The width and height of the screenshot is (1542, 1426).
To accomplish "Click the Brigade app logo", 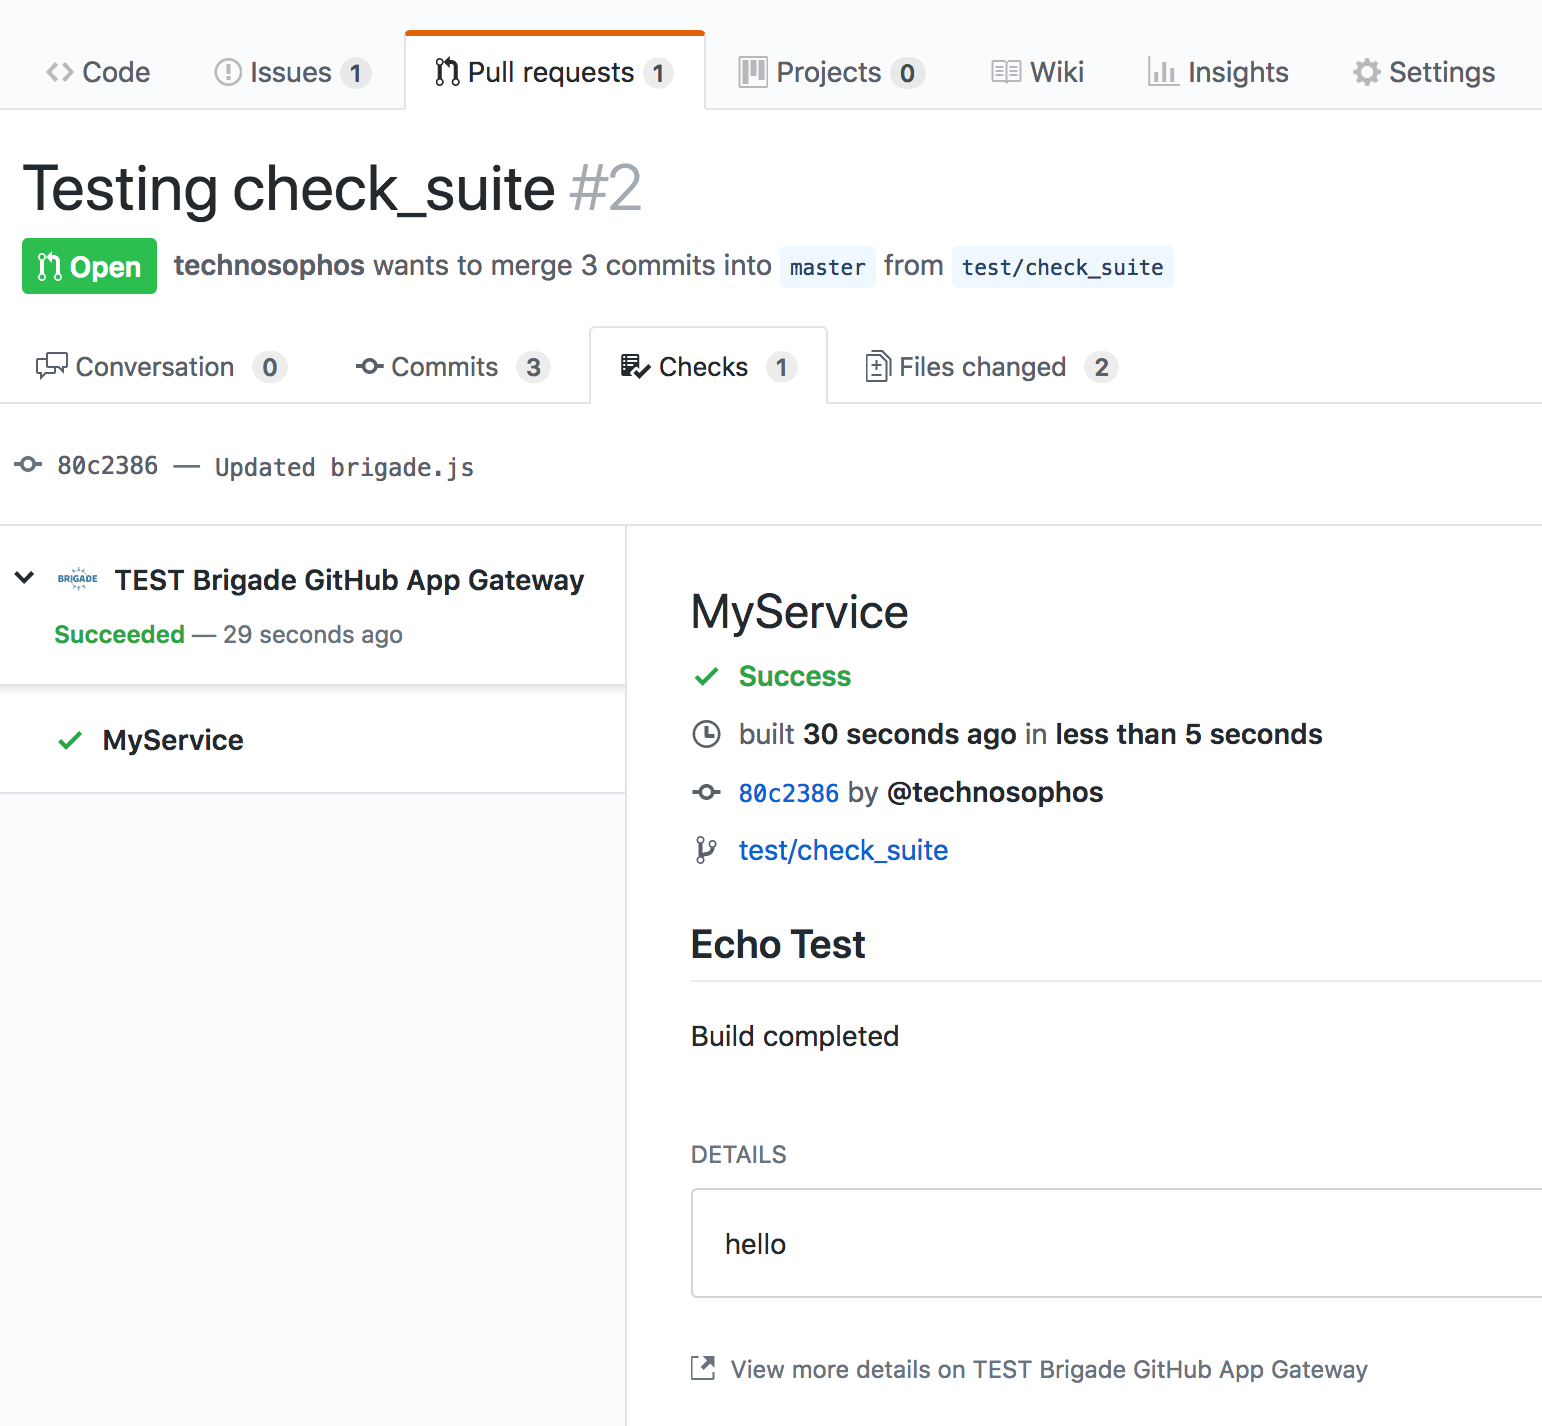I will pos(77,579).
